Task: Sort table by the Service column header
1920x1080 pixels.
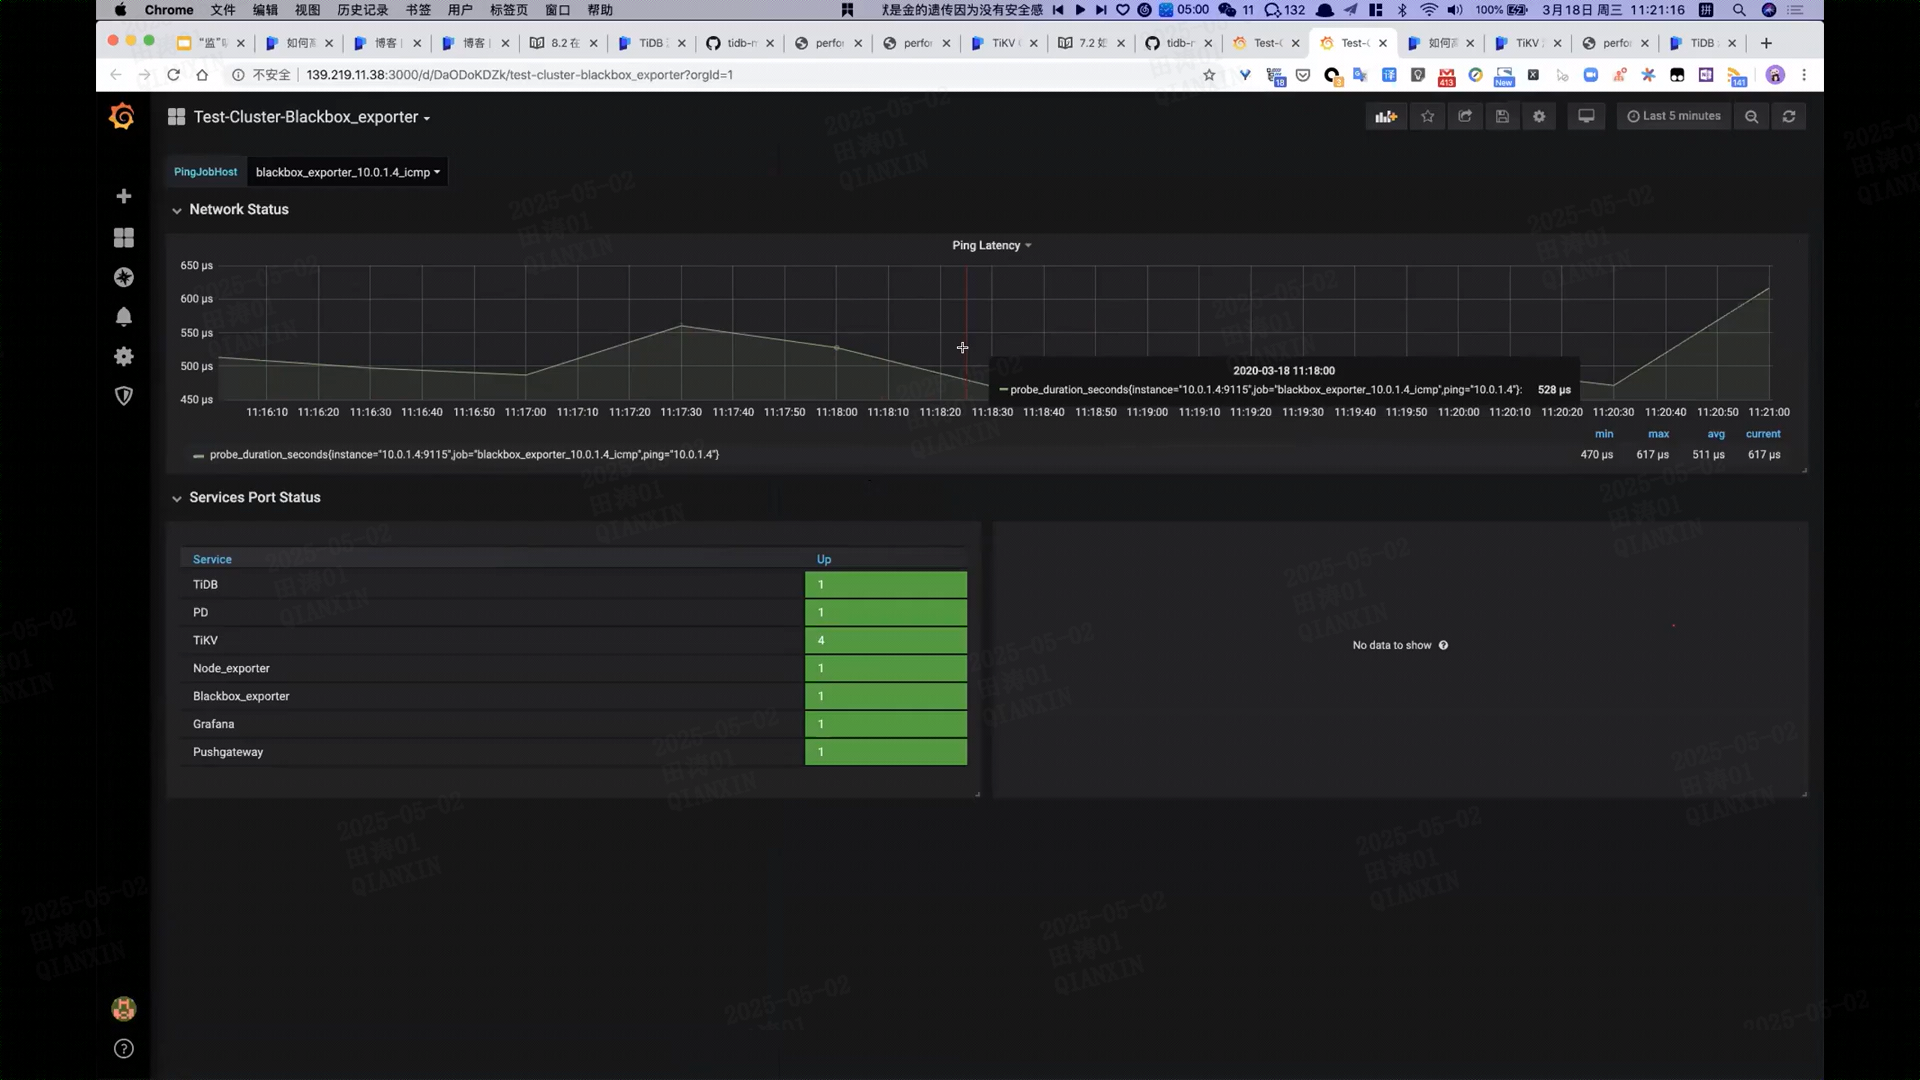Action: [212, 560]
